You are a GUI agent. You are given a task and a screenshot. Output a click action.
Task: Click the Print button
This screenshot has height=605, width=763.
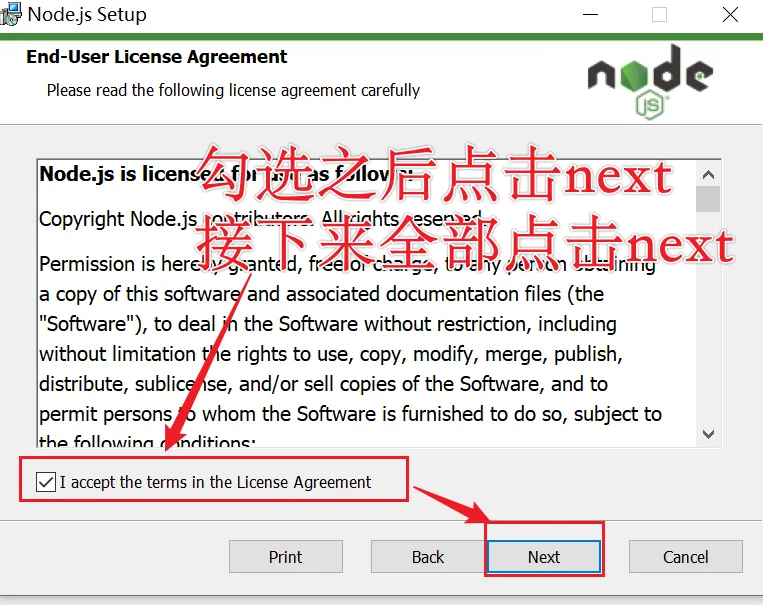(286, 557)
